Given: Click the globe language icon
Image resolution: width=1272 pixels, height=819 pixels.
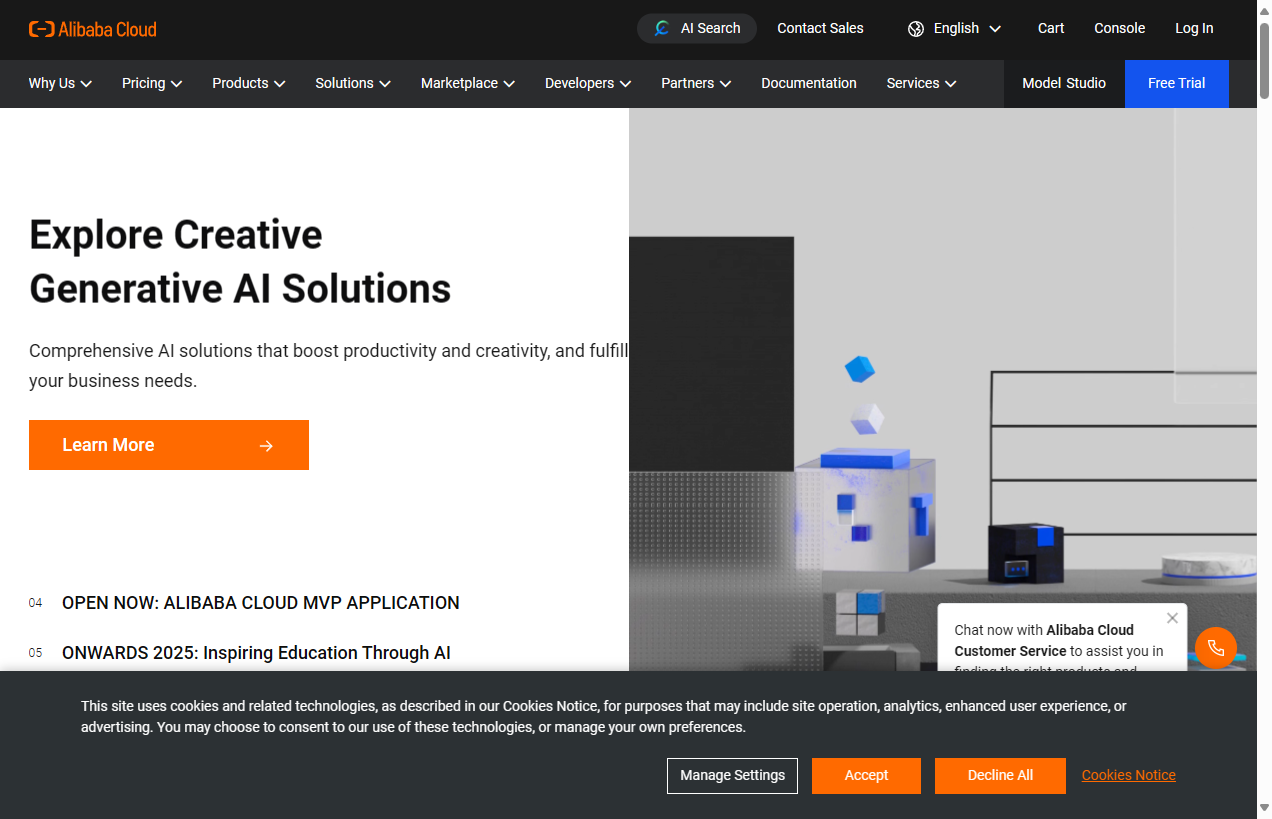Looking at the screenshot, I should [x=916, y=29].
